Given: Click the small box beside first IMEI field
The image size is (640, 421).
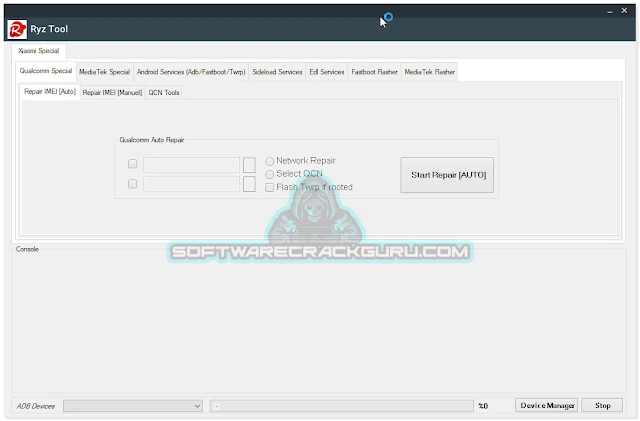Looking at the screenshot, I should point(249,165).
